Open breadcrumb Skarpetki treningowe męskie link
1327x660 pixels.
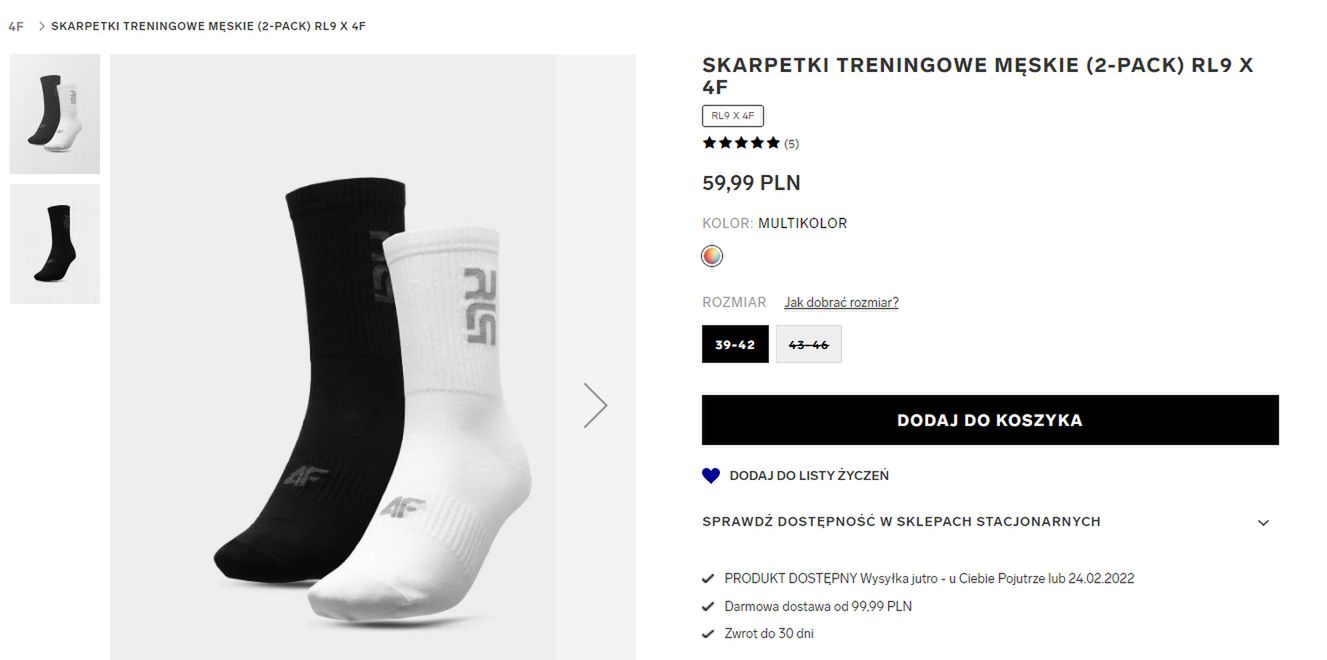[208, 26]
